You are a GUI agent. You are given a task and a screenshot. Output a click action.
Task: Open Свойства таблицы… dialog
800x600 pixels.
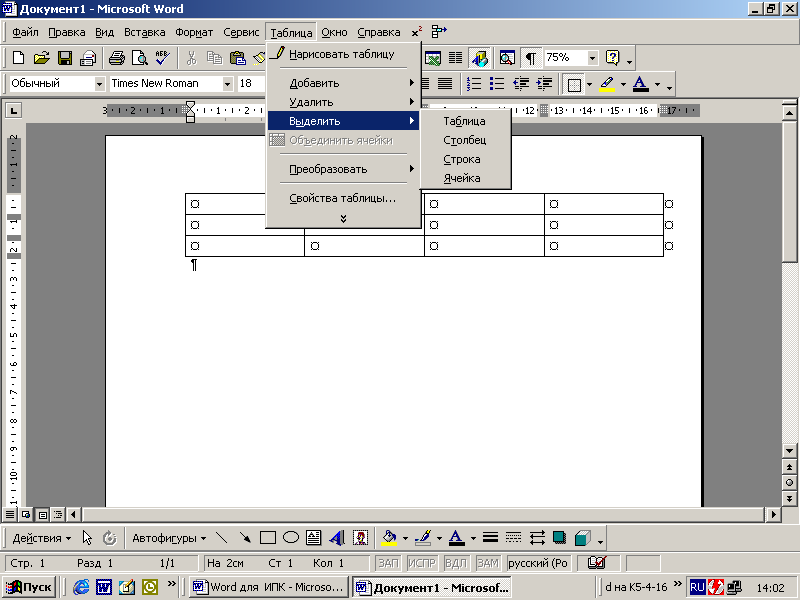343,198
